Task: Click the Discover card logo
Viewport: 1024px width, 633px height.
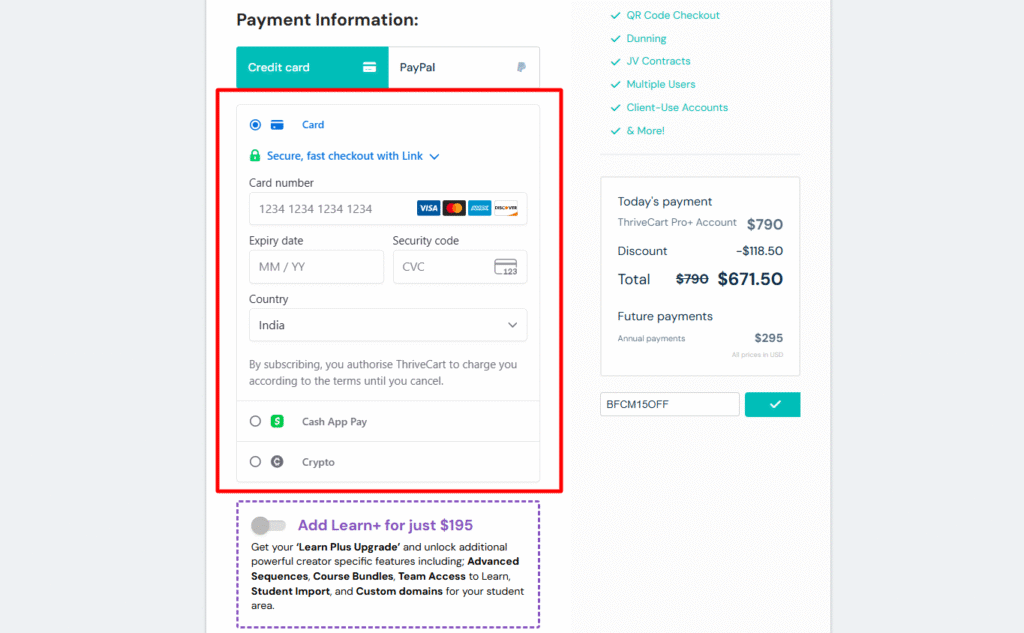Action: (506, 208)
